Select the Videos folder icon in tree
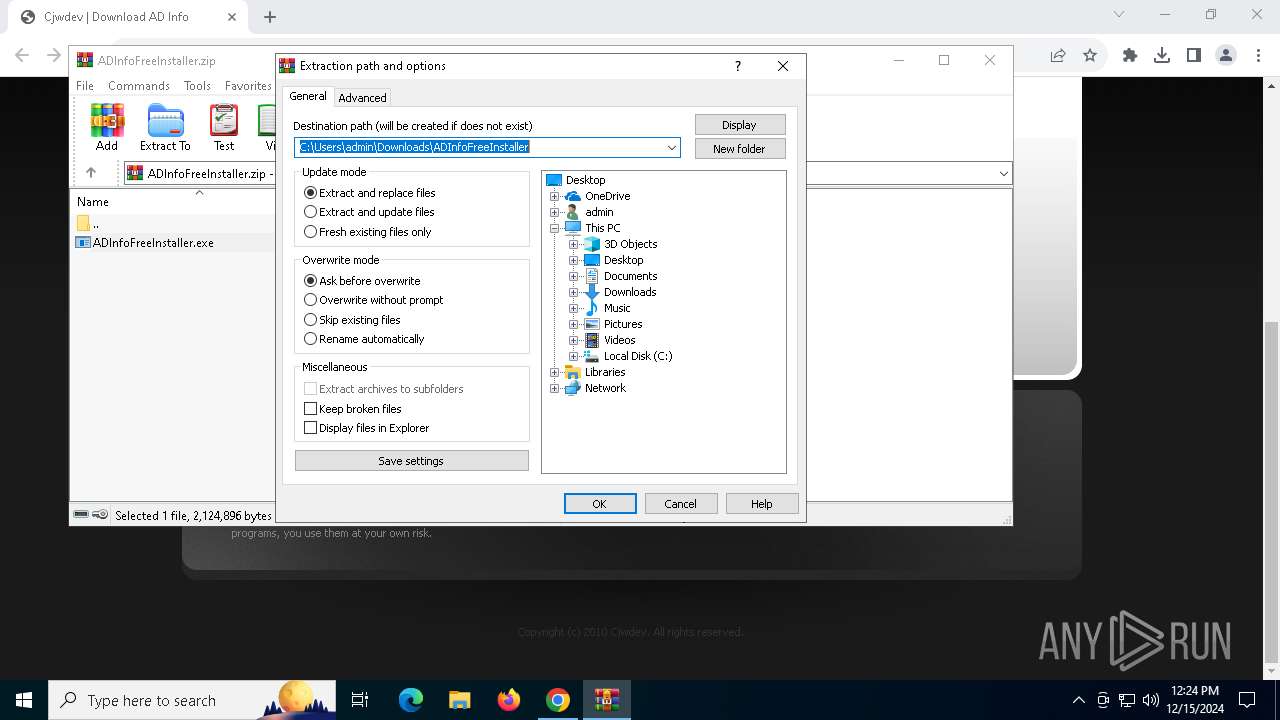The width and height of the screenshot is (1280, 720). (592, 340)
